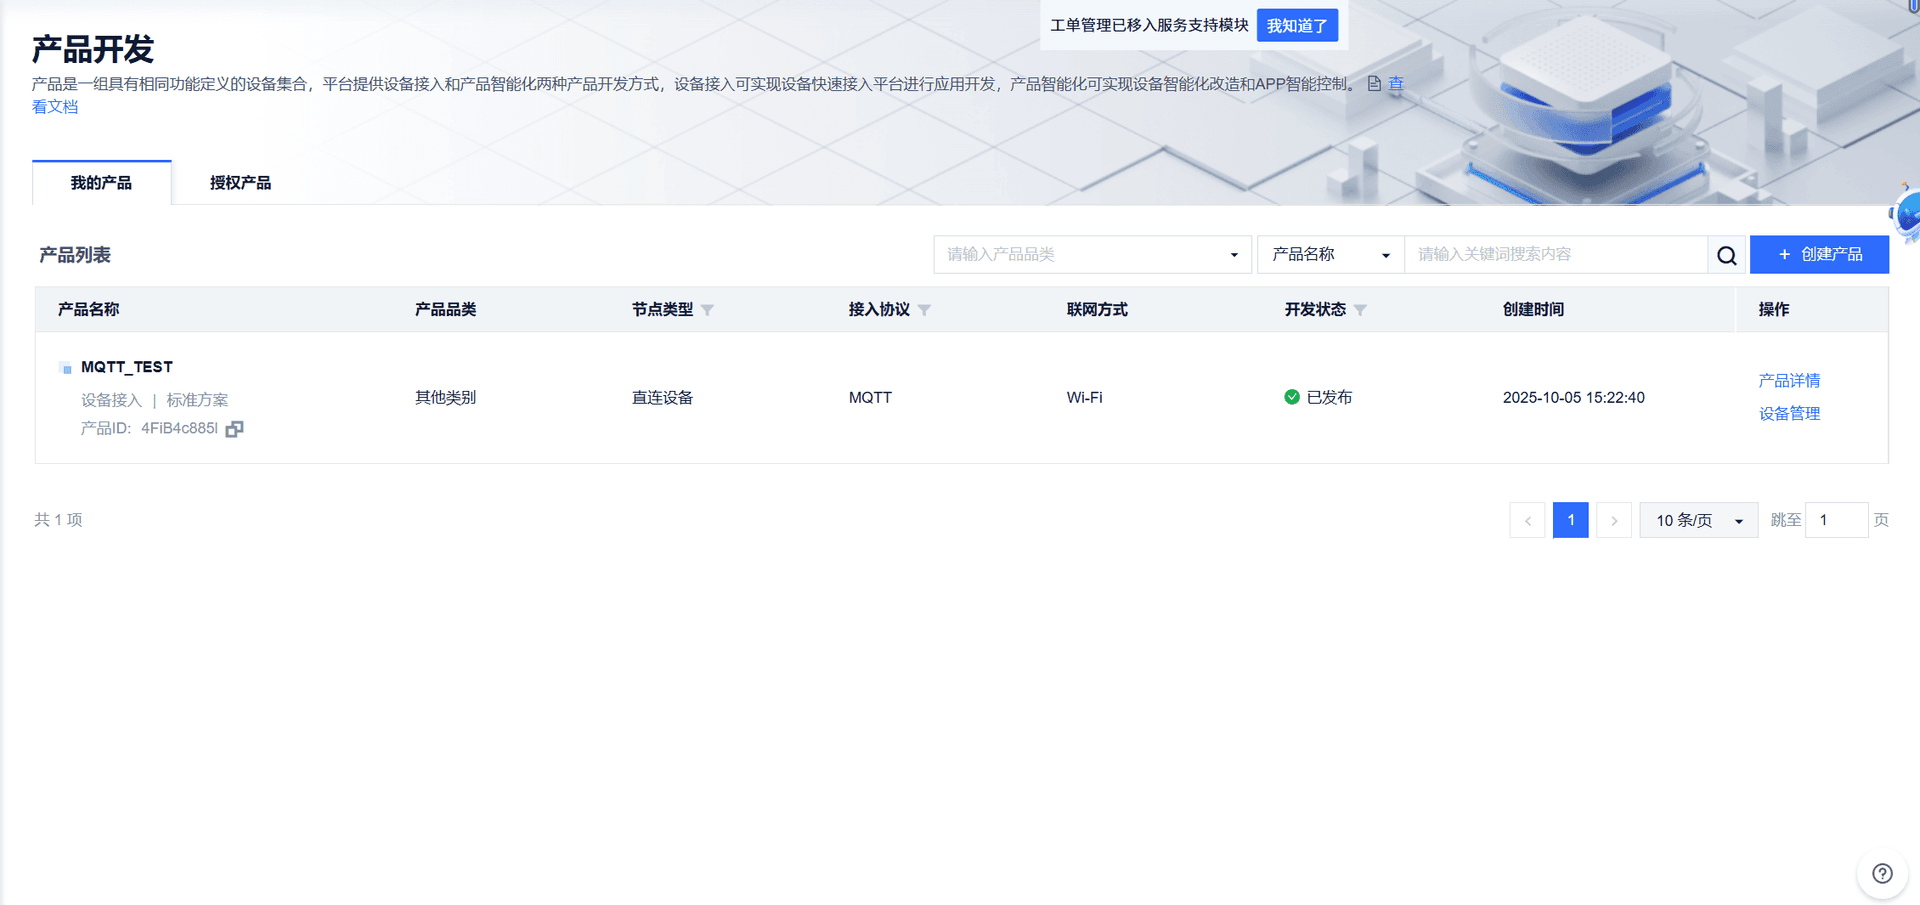Copy the product ID 4FiB4c885l

(x=233, y=428)
